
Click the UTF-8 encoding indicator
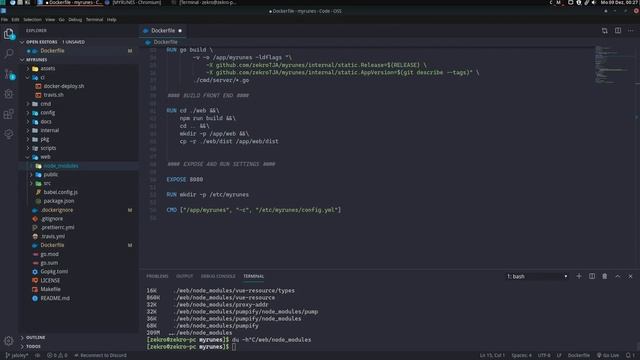coord(544,356)
